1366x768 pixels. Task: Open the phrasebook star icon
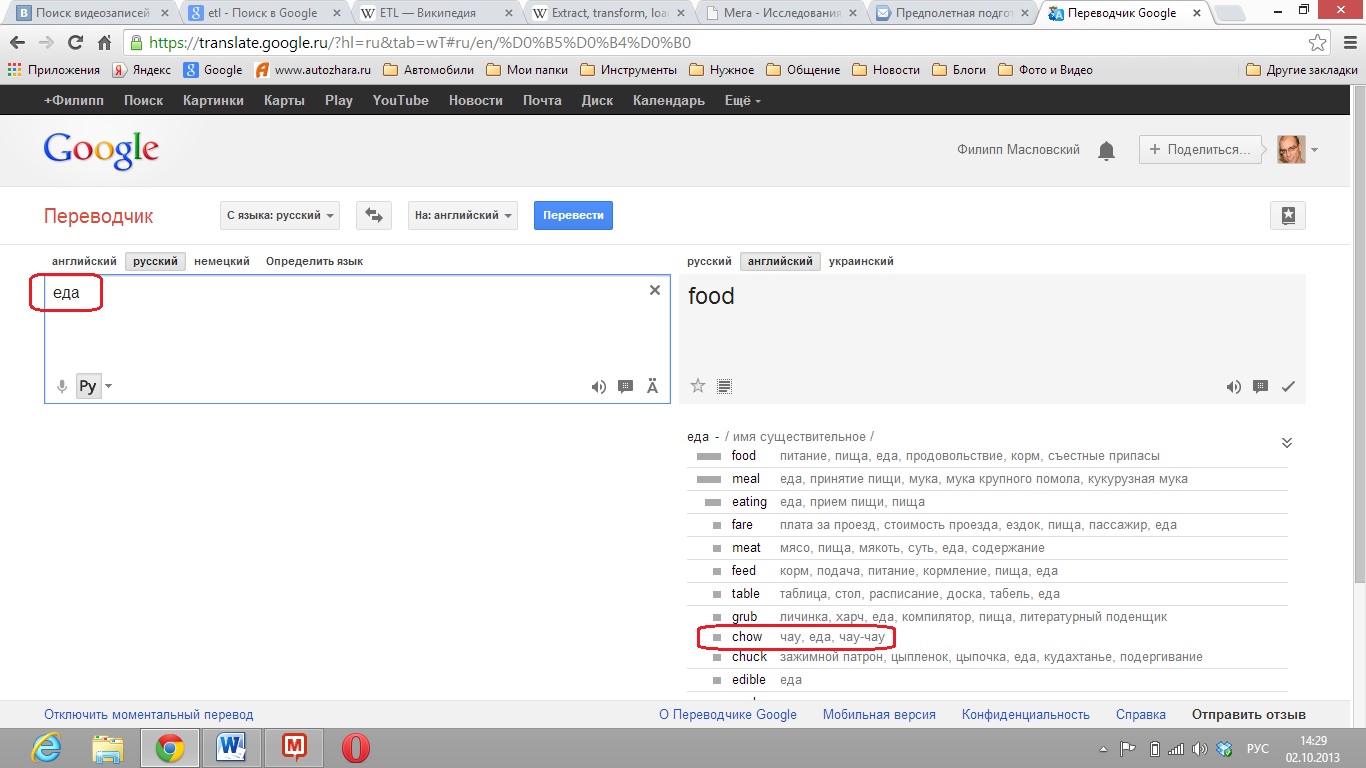(1287, 216)
